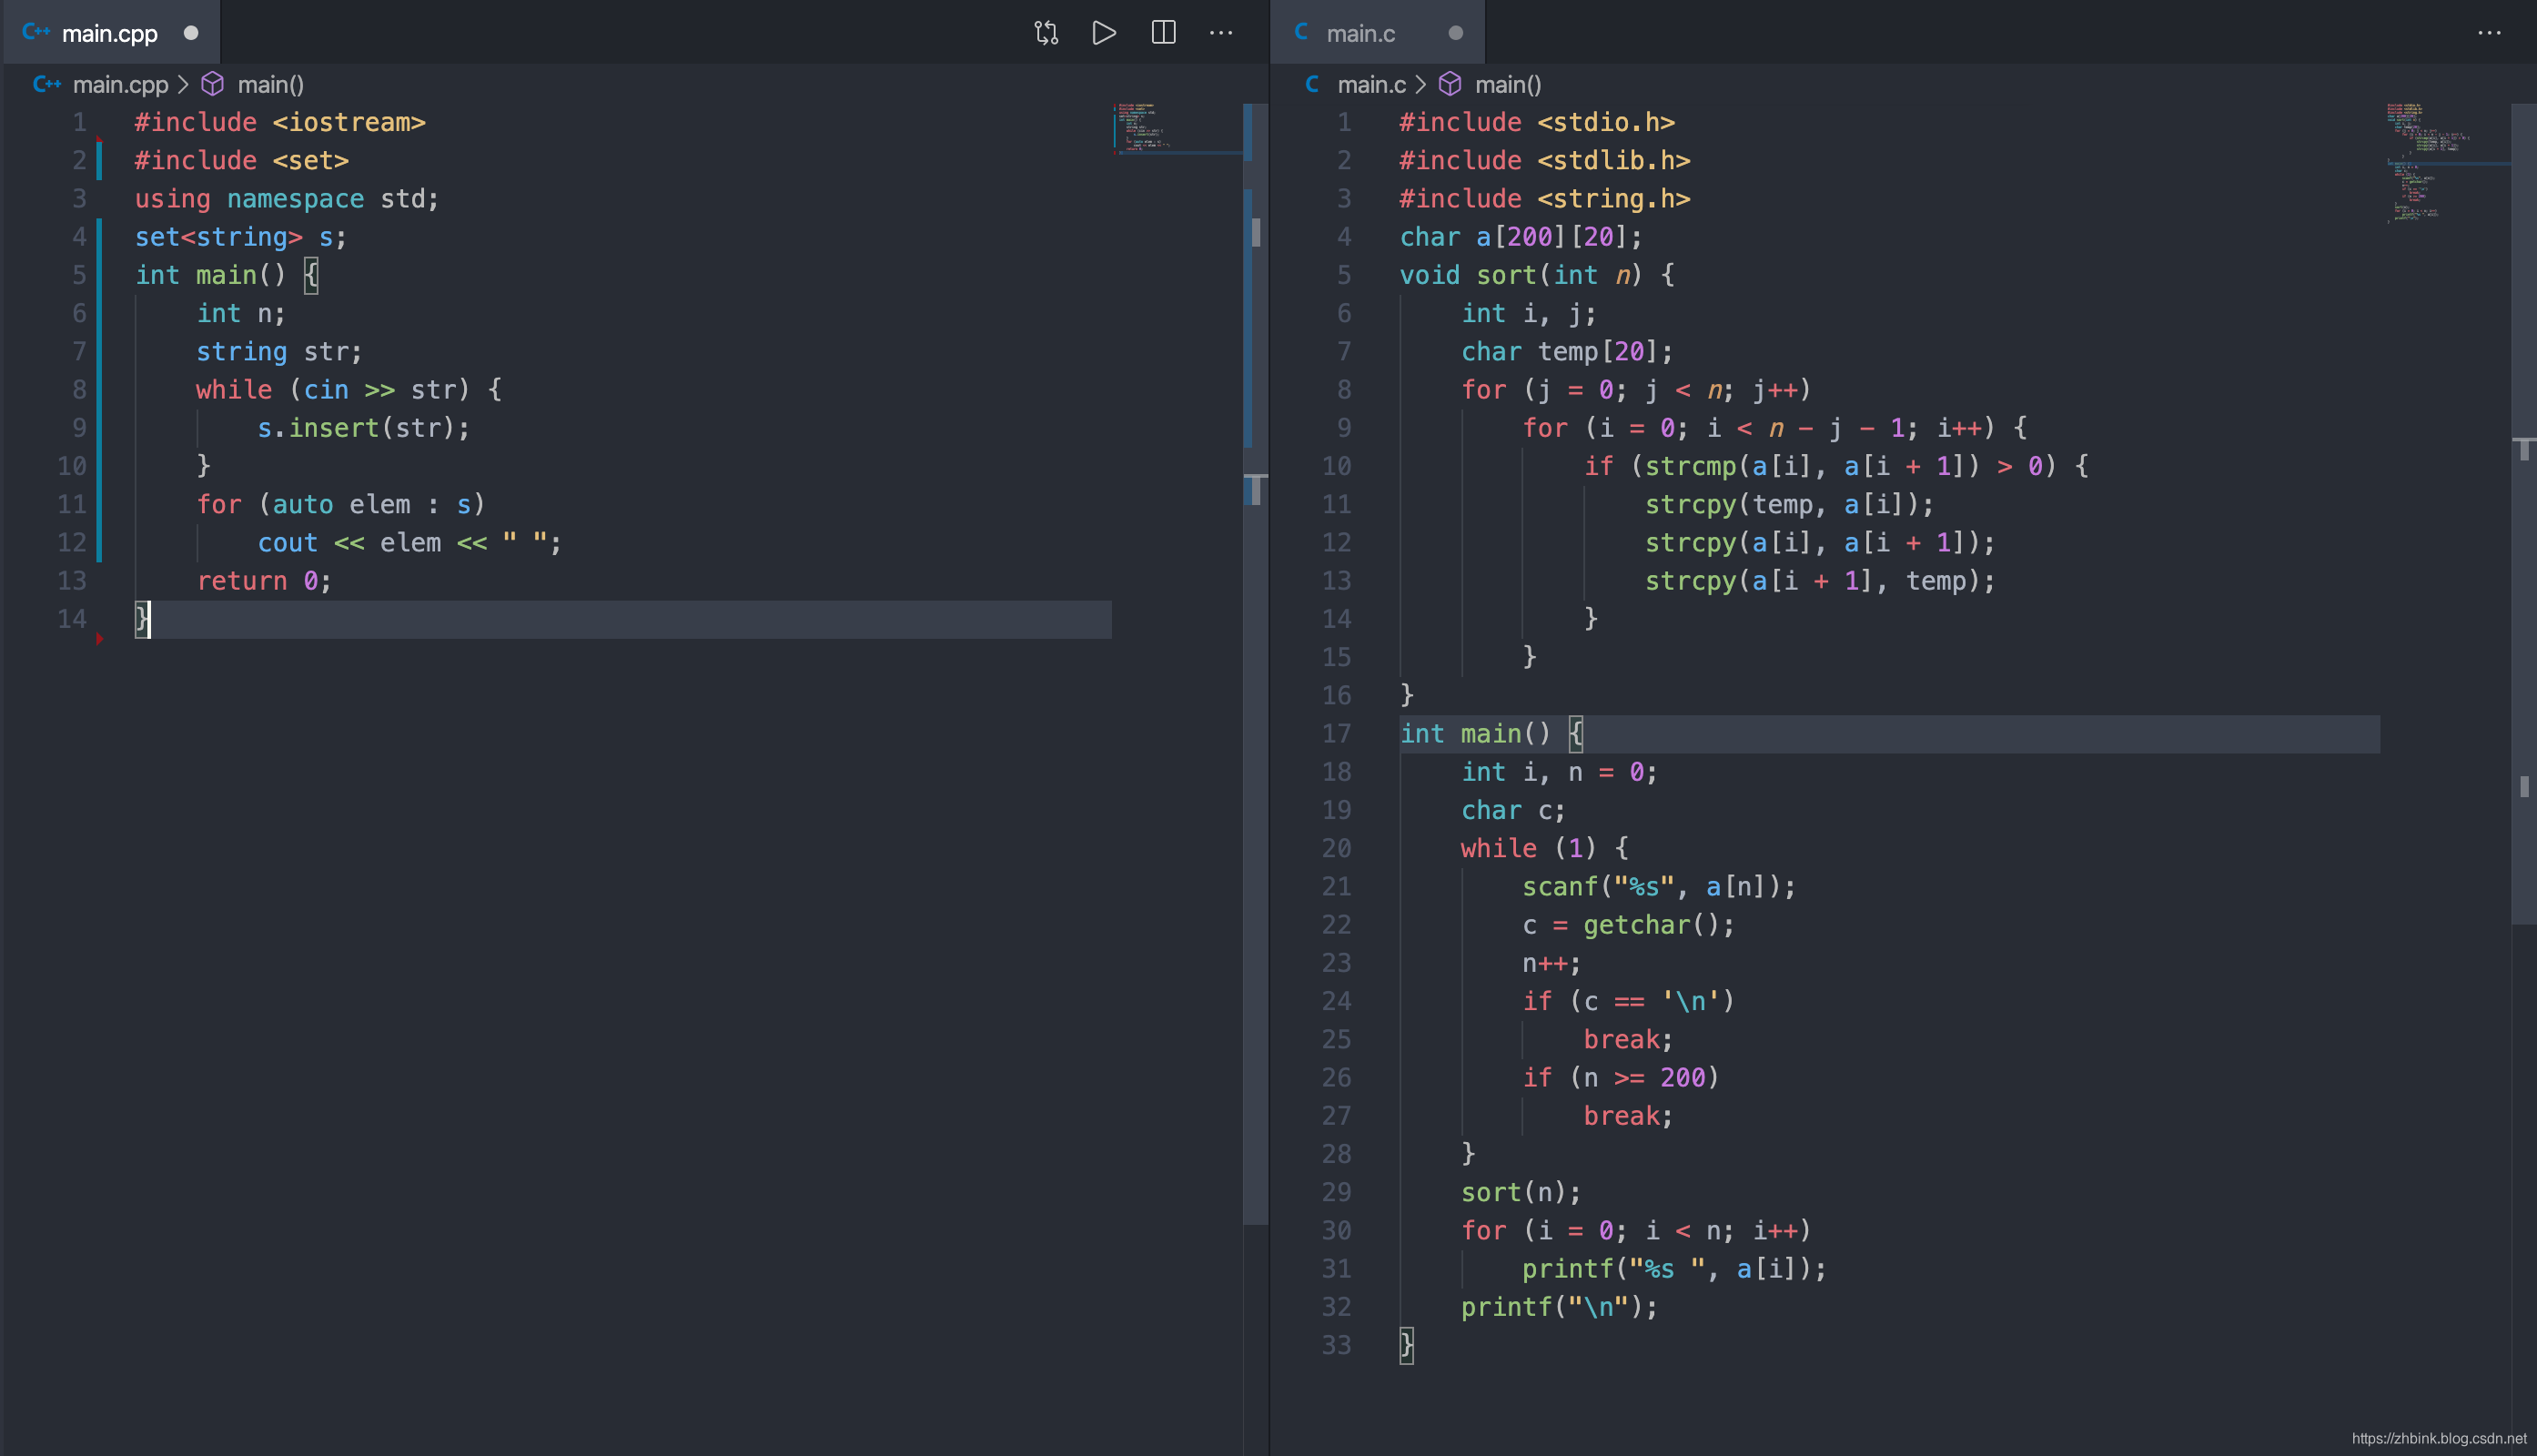Click on 'char a[200][20];' line
This screenshot has width=2537, height=1456.
click(x=1521, y=237)
